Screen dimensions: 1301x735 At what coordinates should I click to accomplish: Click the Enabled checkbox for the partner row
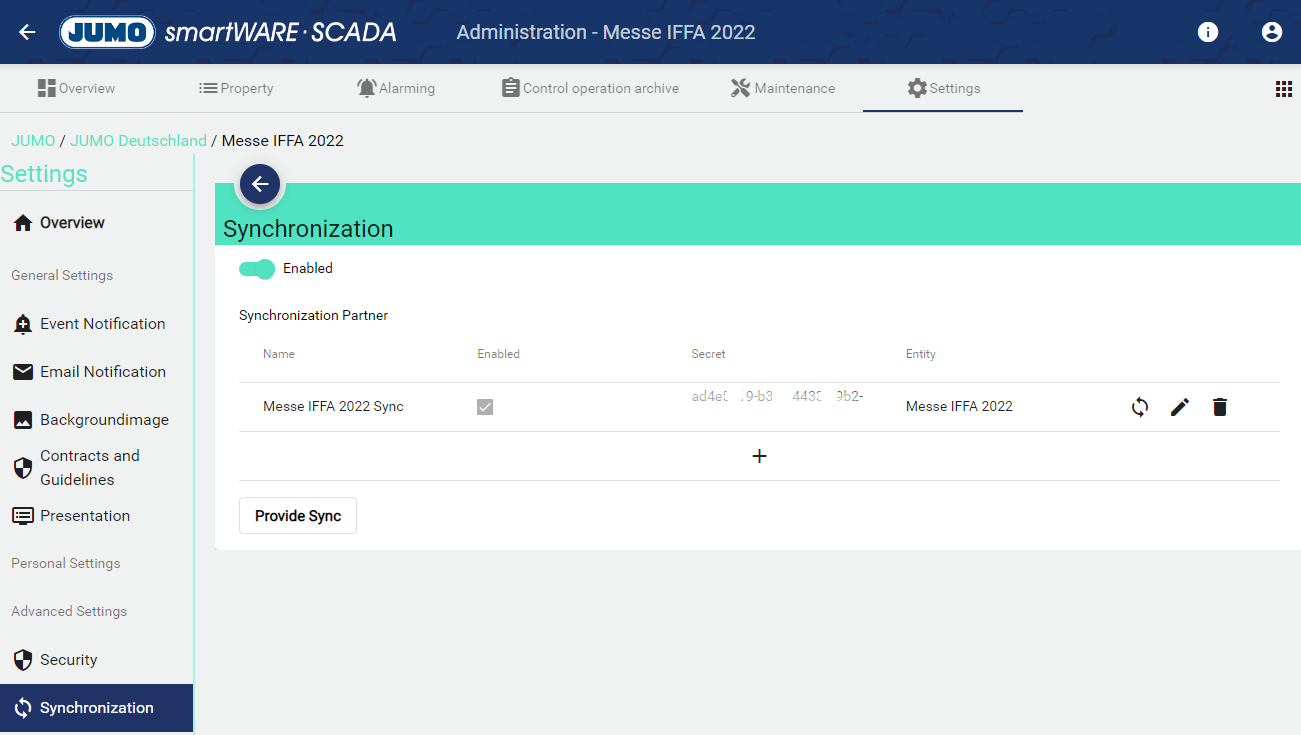click(x=485, y=407)
